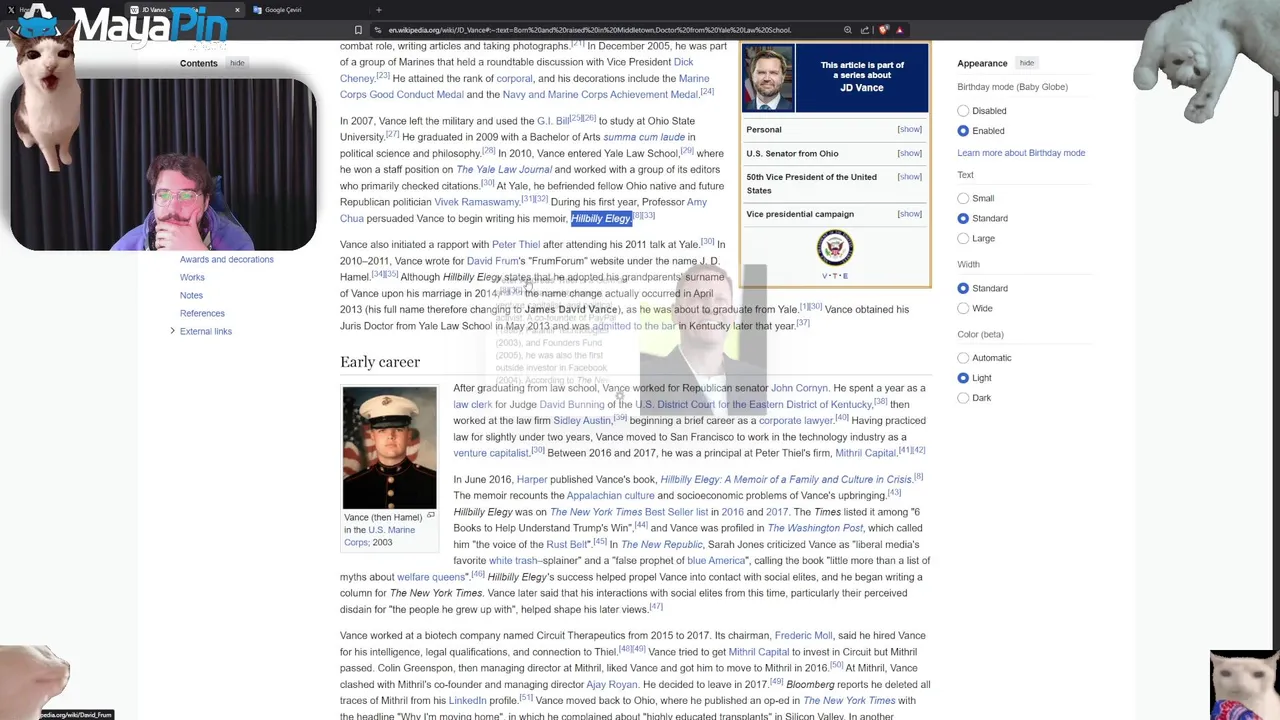The image size is (1280, 720).
Task: Click the share icon in the address bar
Action: tap(865, 30)
